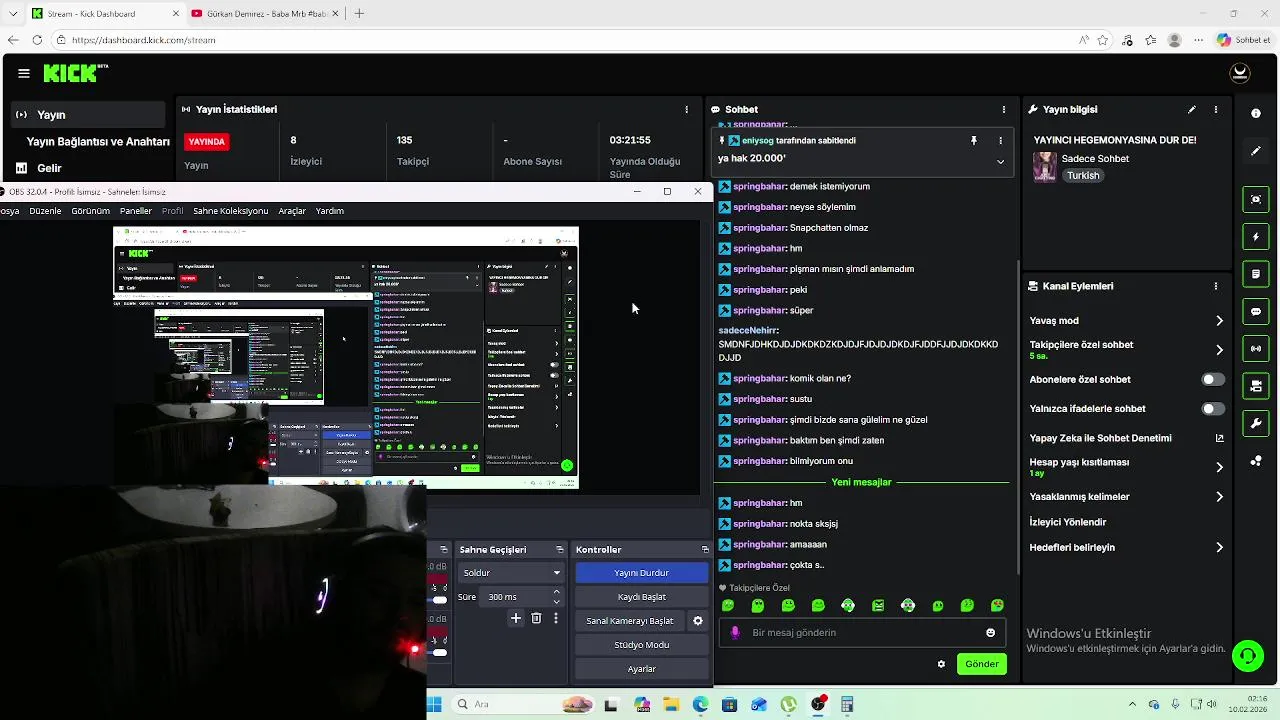This screenshot has height=720, width=1280.
Task: Click the wrench icon in right sidebar
Action: click(1256, 423)
